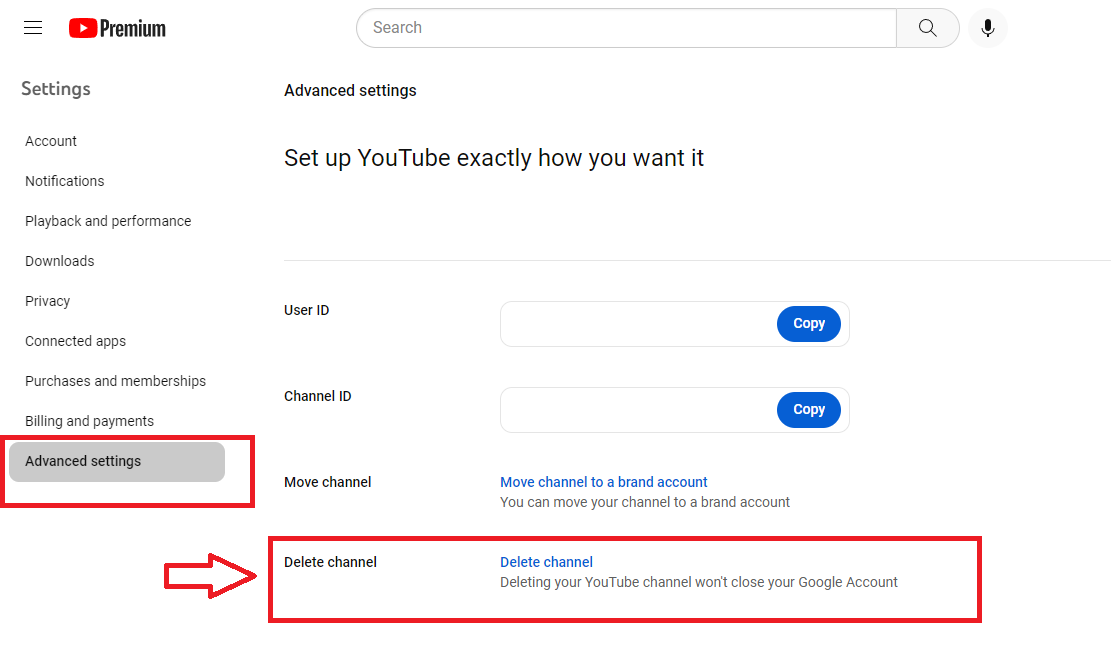Copy the Channel ID value

pyautogui.click(x=808, y=409)
